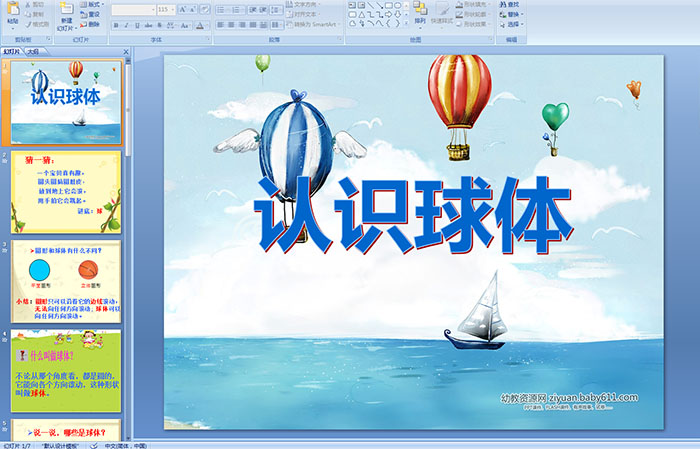Open the Columns dropdown
700x449 pixels.
(276, 25)
